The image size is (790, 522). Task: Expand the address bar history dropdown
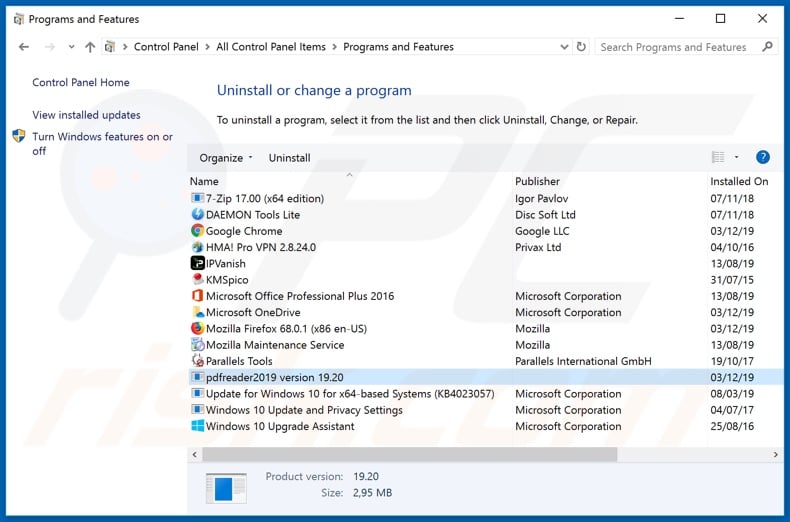pyautogui.click(x=564, y=47)
